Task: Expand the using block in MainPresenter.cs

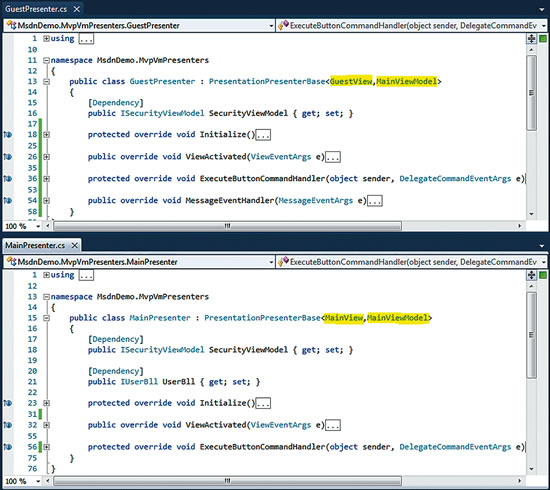Action: pos(46,275)
